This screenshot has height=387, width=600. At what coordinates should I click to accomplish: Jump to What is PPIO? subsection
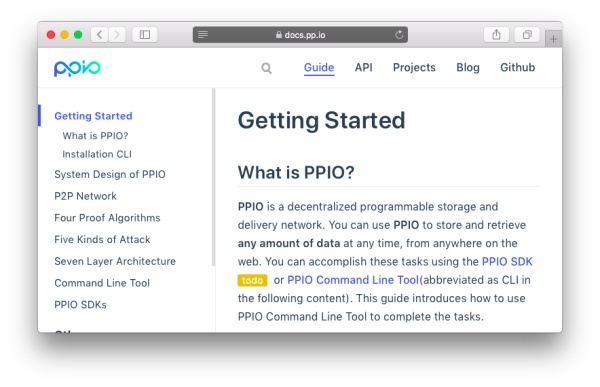click(x=95, y=136)
